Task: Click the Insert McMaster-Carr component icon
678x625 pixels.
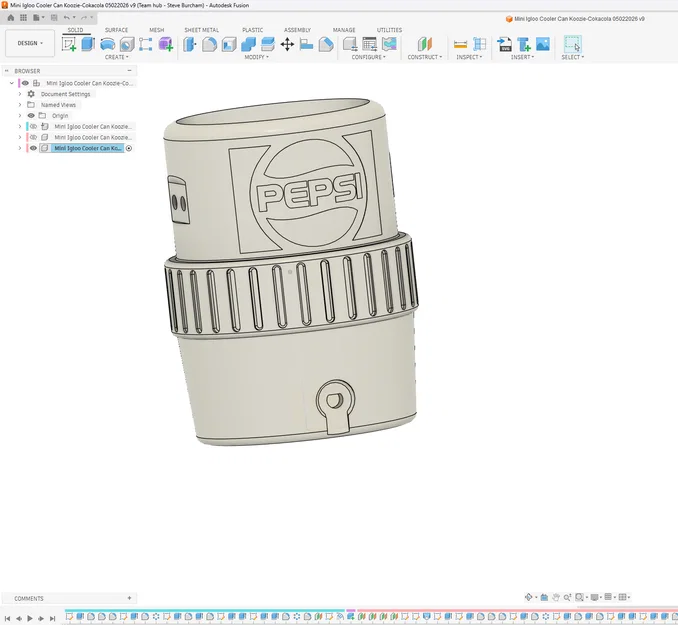Action: (524, 44)
